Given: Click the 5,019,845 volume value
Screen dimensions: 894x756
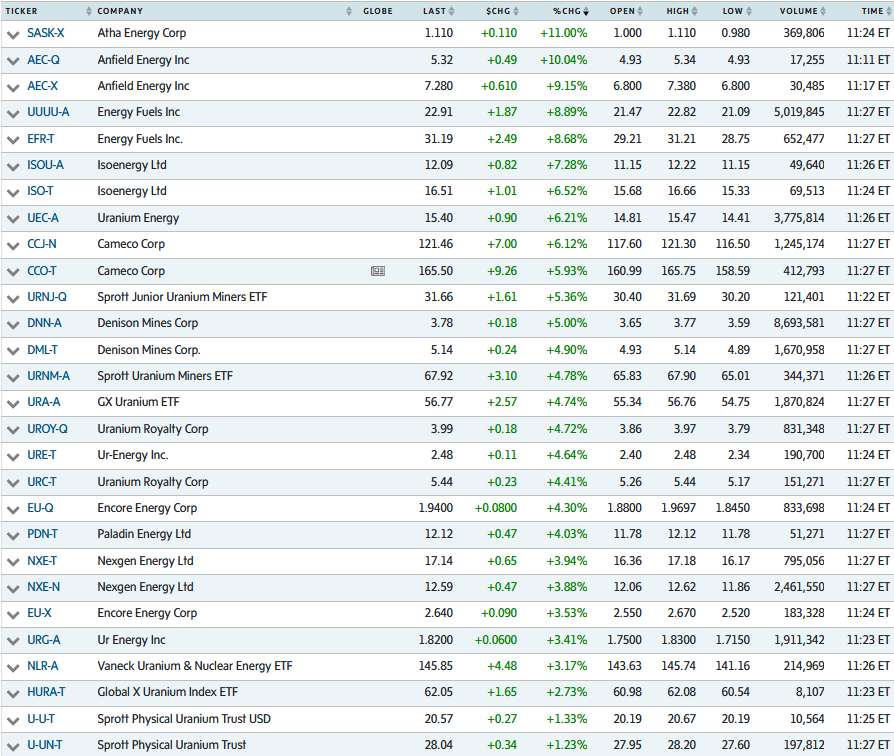Looking at the screenshot, I should tap(799, 112).
